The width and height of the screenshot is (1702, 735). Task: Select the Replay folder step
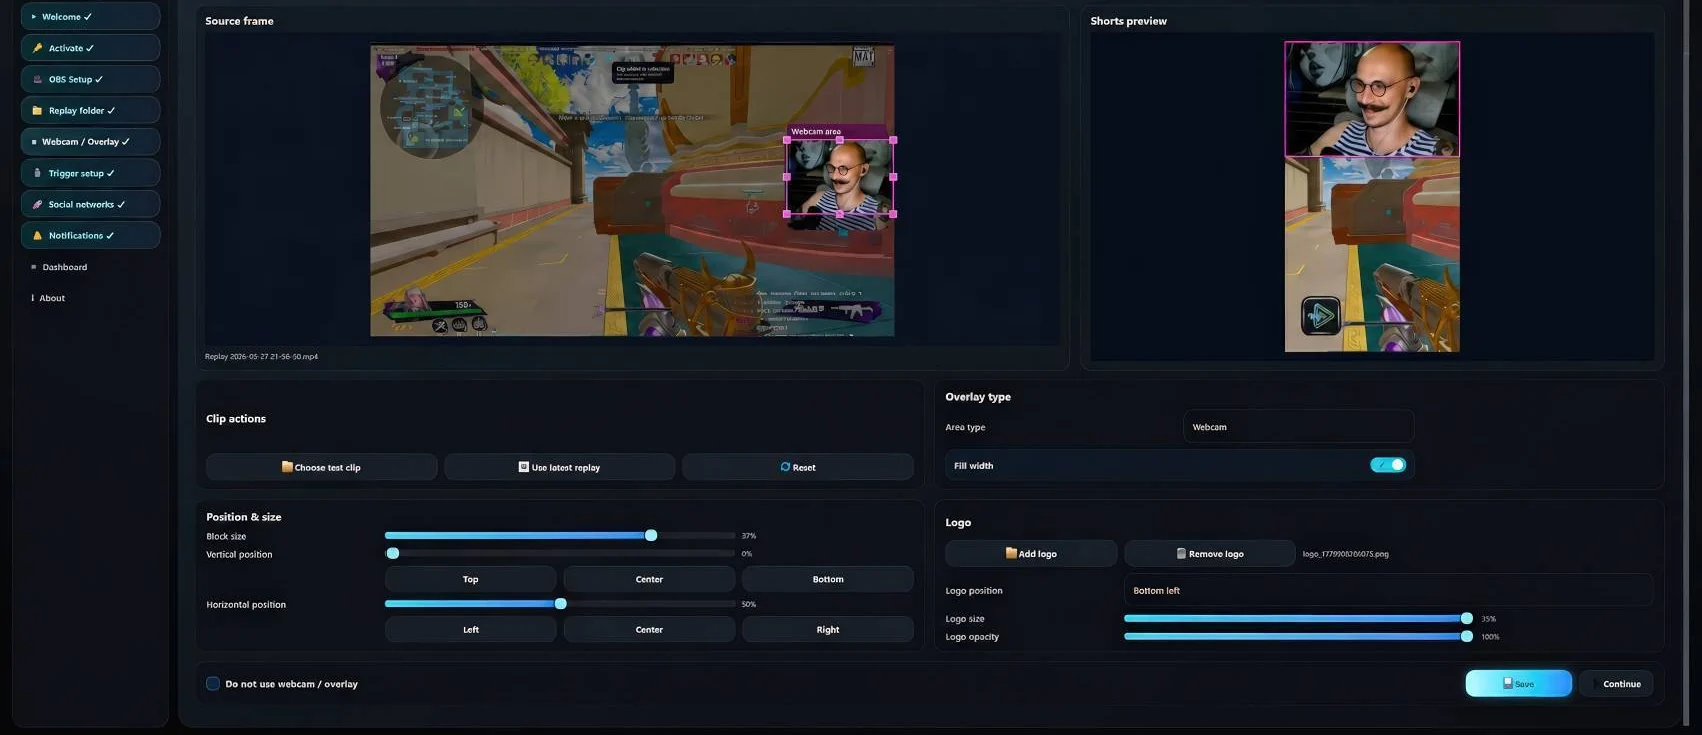[90, 110]
